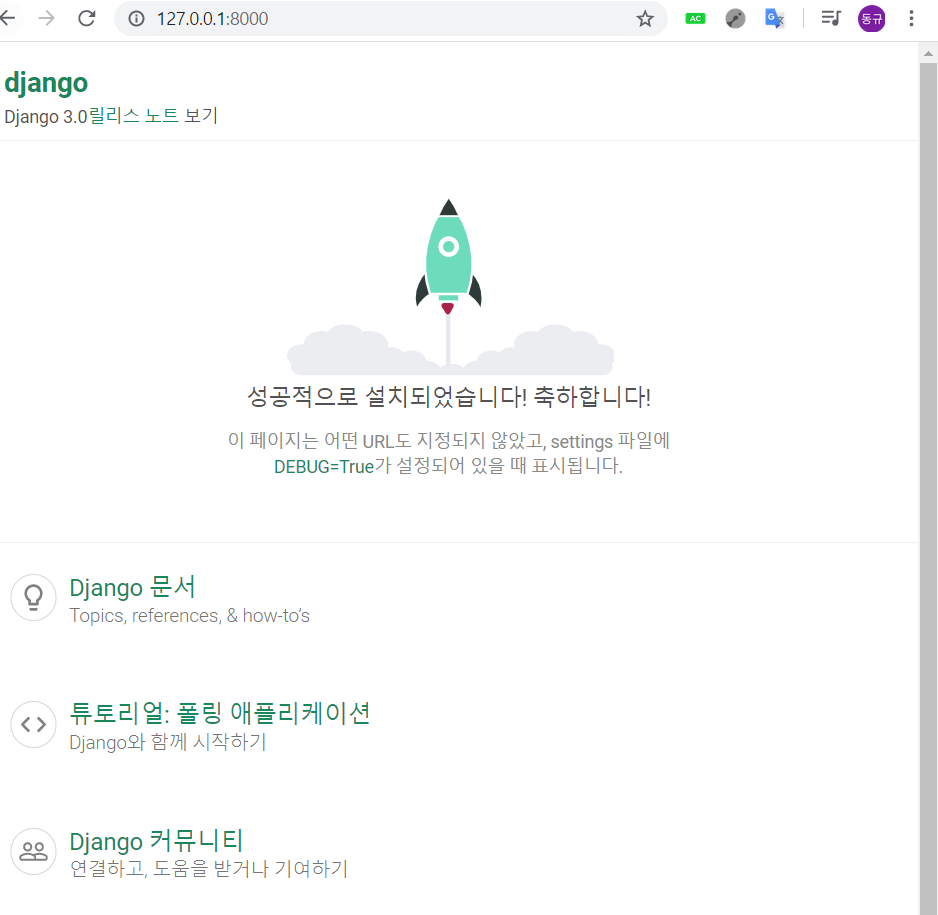The image size is (938, 915).
Task: Open 튜토리얼: 폴링 애플리케이션 link
Action: click(220, 713)
